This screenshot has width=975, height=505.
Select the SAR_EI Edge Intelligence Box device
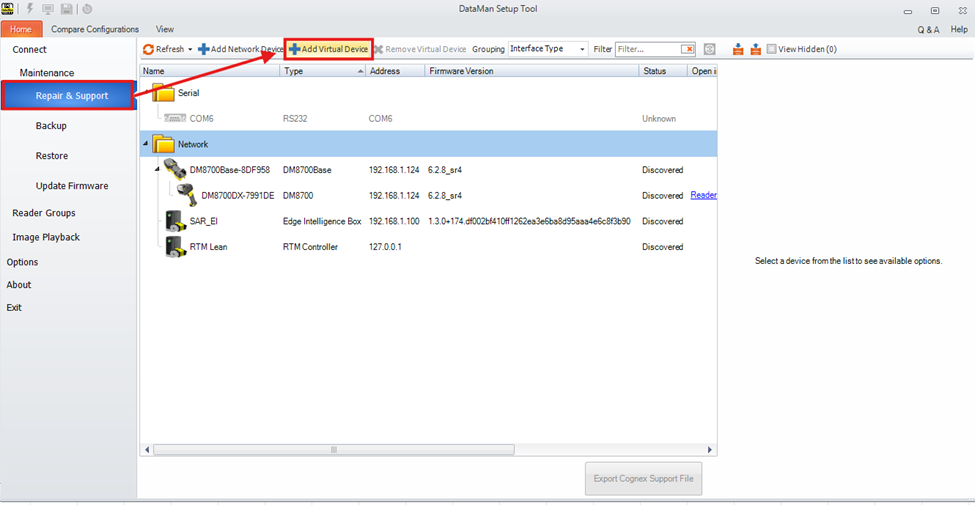pyautogui.click(x=204, y=221)
